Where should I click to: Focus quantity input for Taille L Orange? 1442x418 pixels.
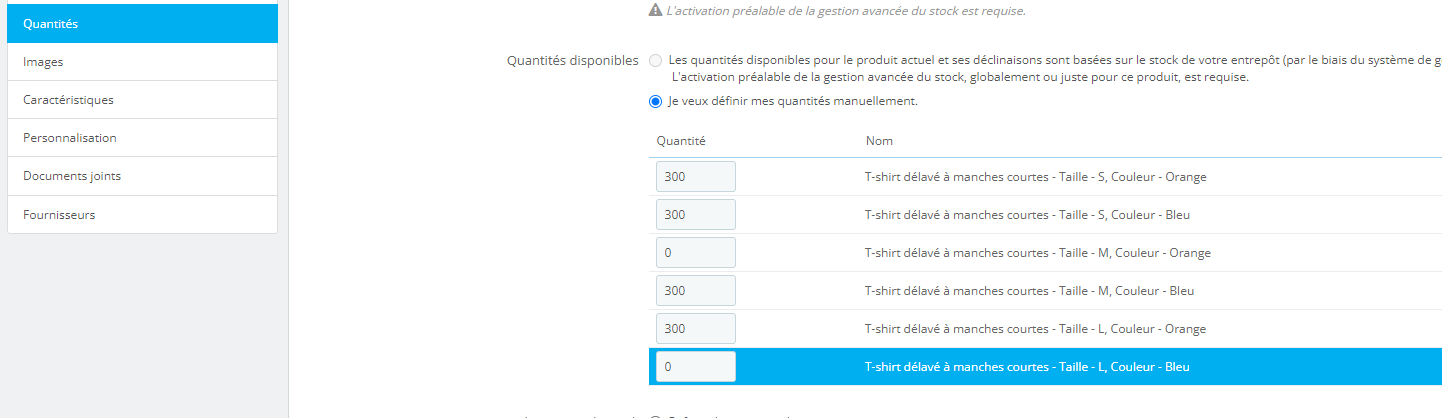(695, 329)
